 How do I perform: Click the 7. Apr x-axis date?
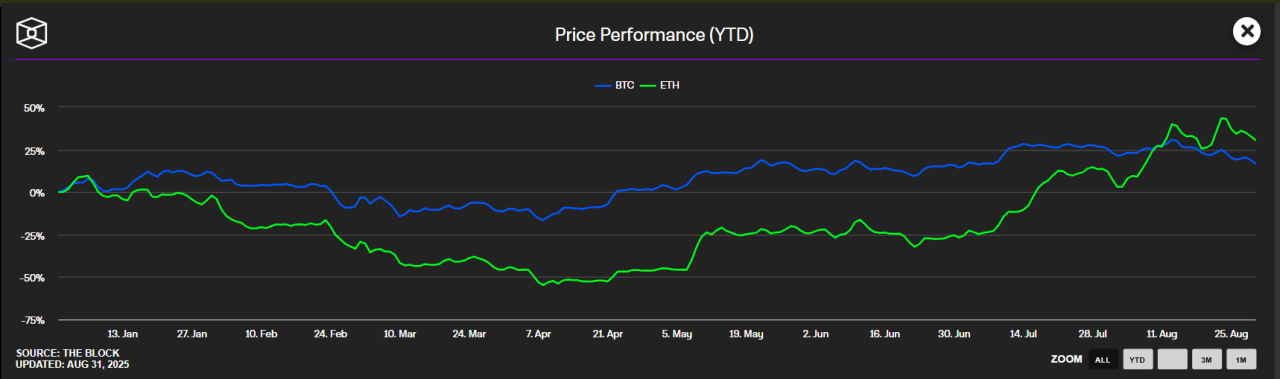[538, 334]
